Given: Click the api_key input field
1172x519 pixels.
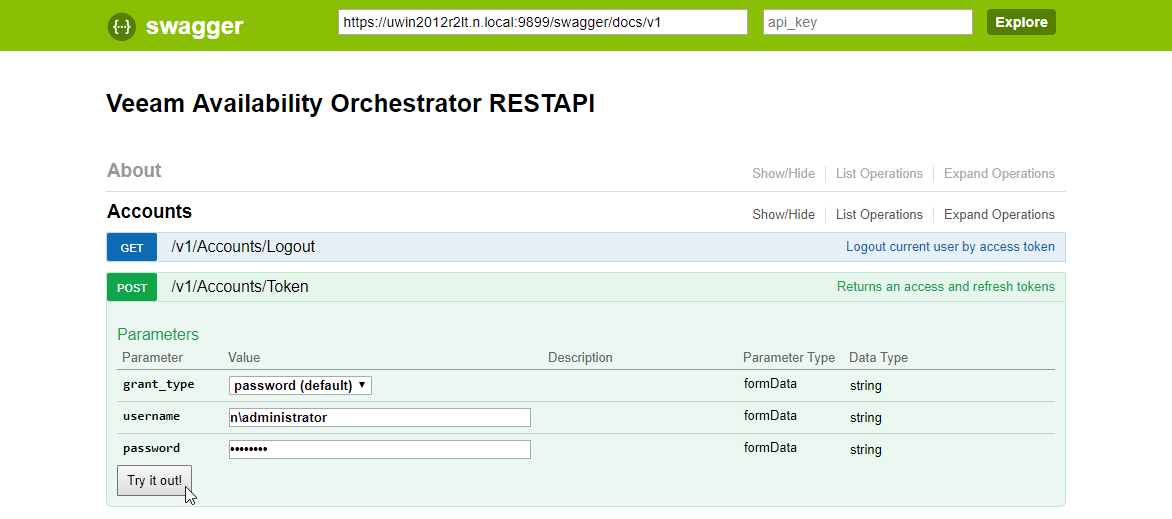Looking at the screenshot, I should tap(868, 22).
